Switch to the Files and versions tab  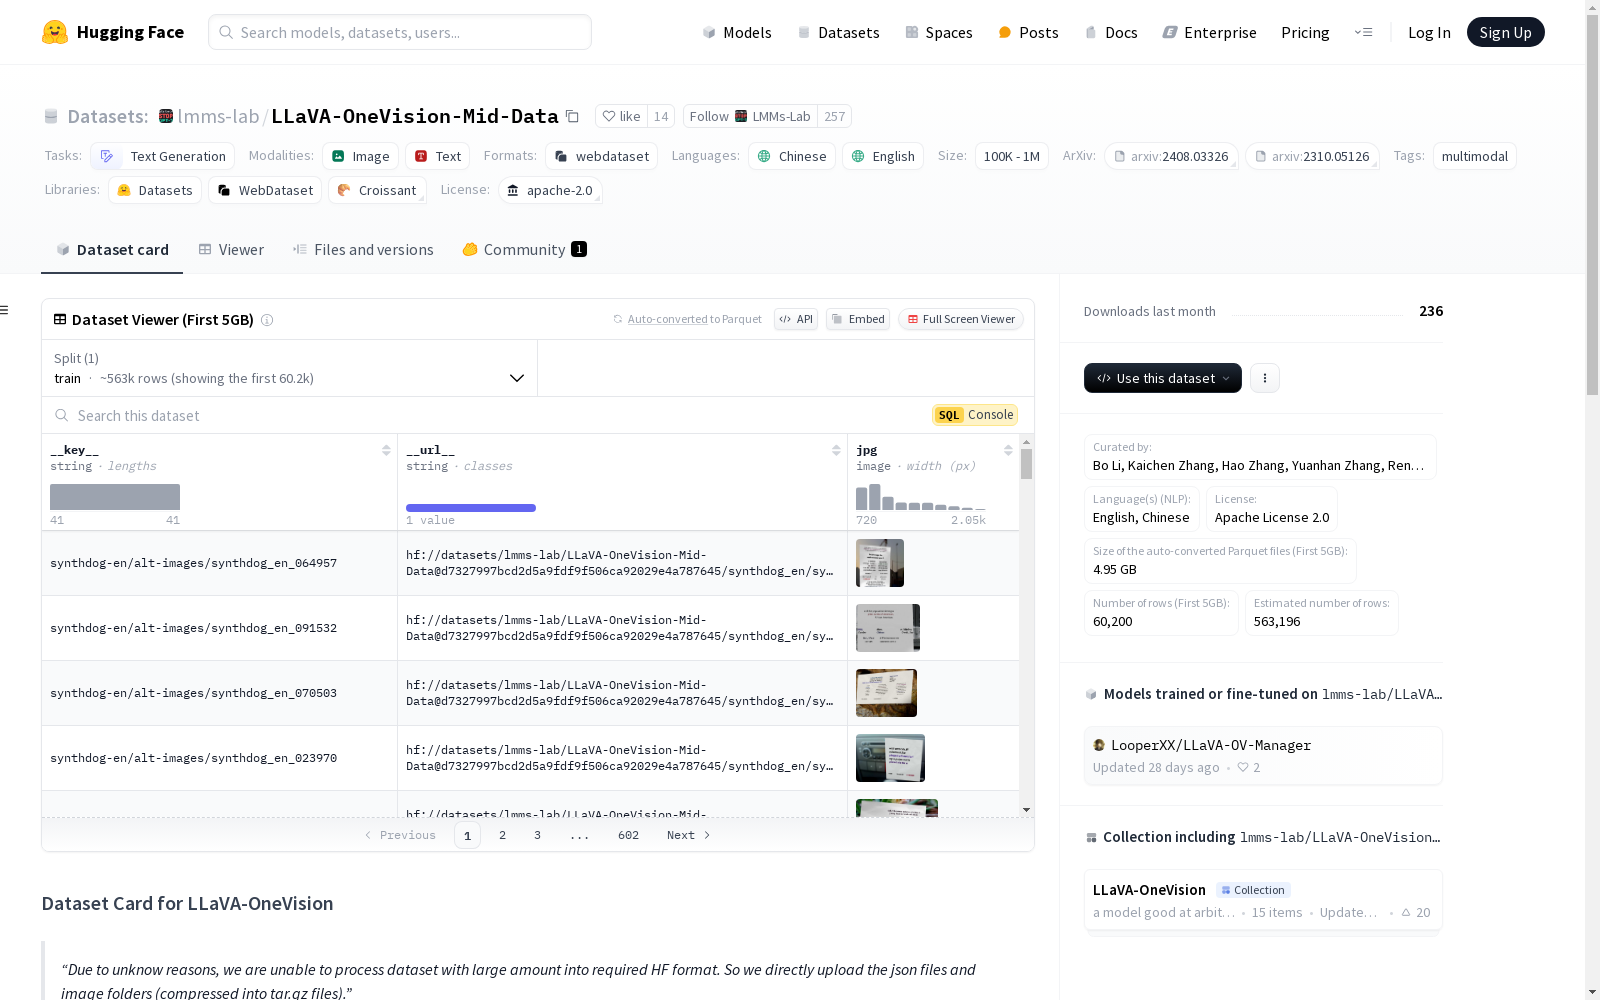pyautogui.click(x=363, y=250)
